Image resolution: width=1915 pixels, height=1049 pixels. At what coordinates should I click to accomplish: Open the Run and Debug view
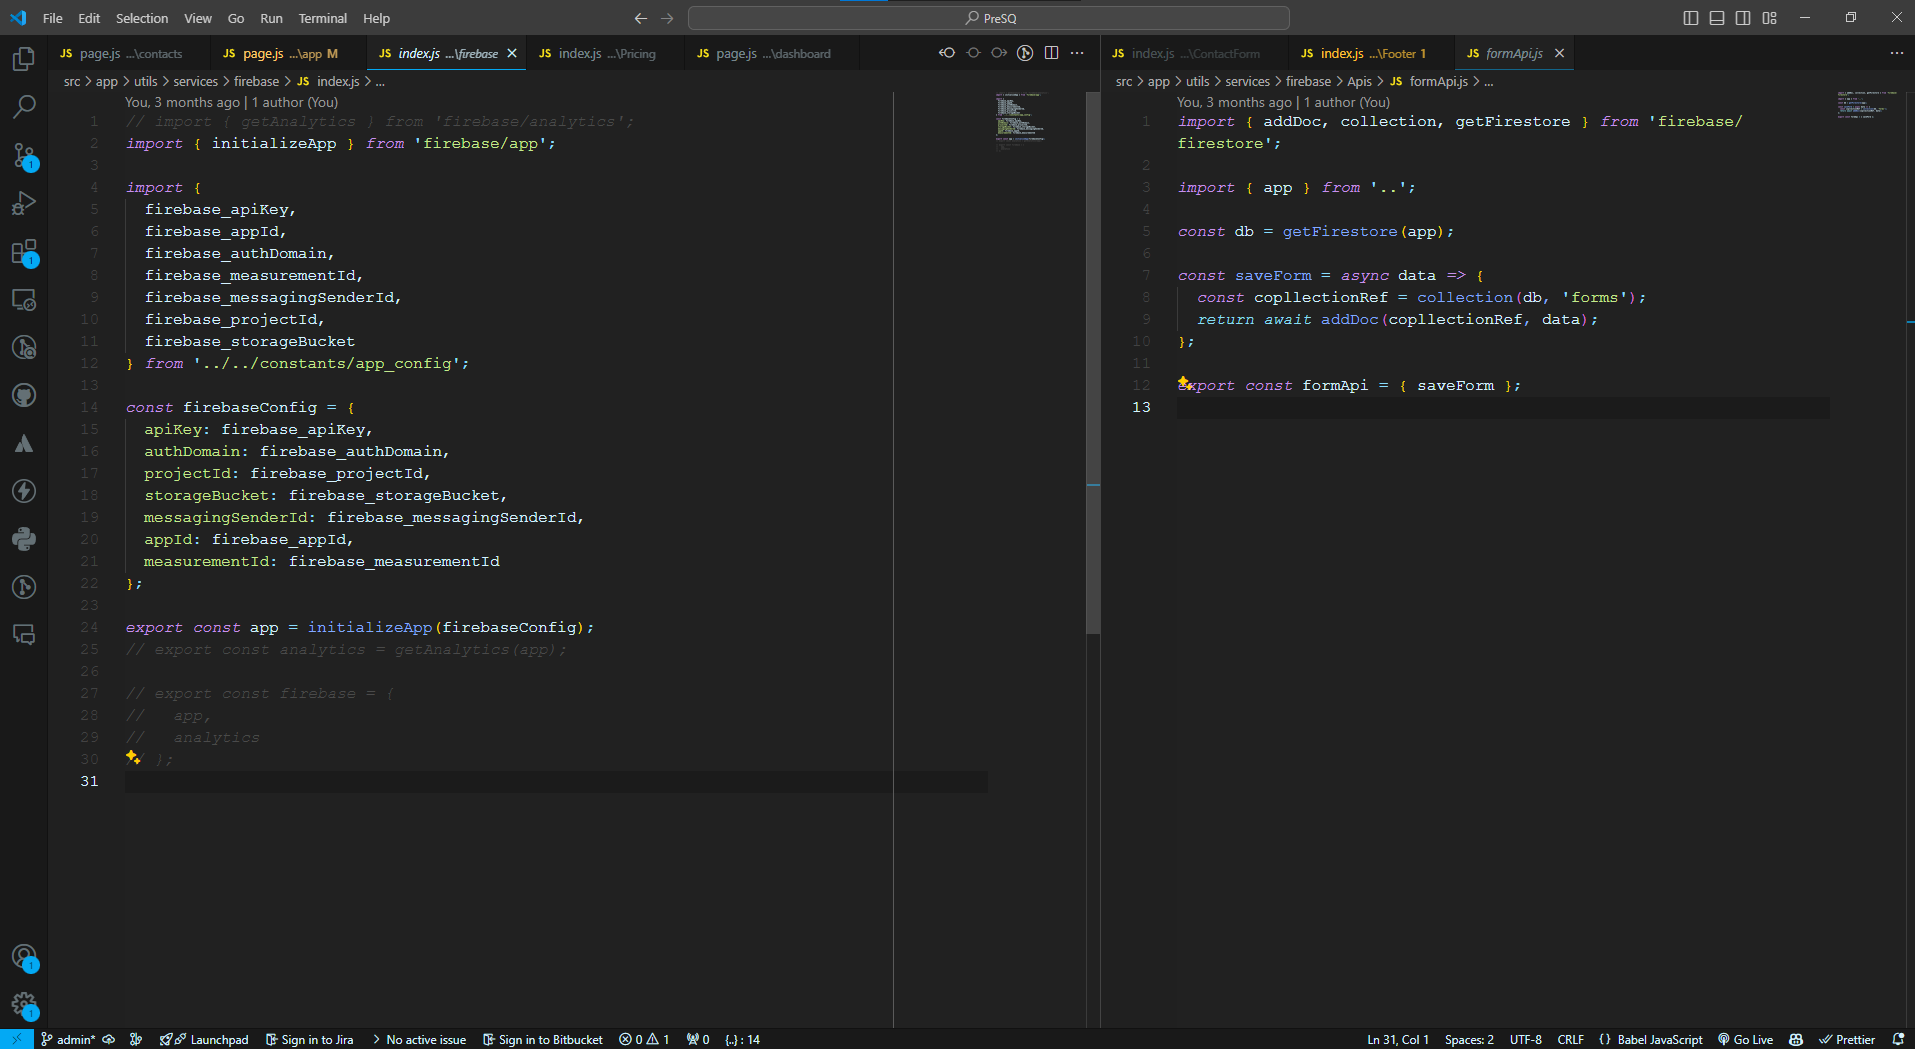tap(24, 203)
